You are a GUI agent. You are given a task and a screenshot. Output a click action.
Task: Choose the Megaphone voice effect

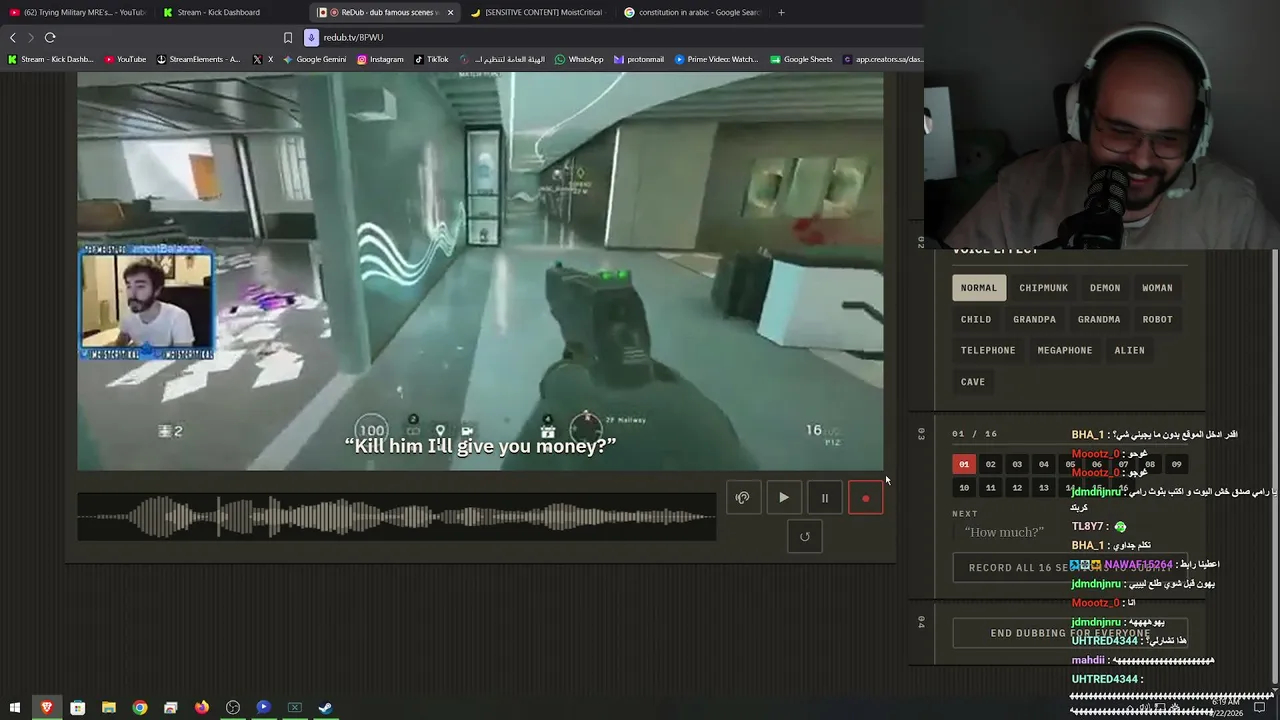click(x=1065, y=350)
